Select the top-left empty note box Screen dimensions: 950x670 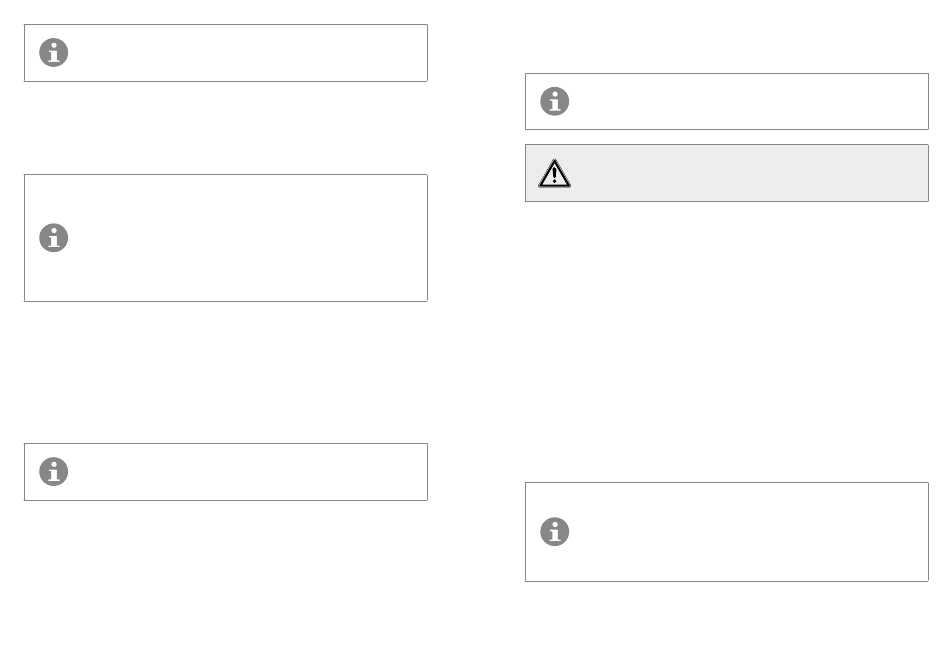coord(225,53)
